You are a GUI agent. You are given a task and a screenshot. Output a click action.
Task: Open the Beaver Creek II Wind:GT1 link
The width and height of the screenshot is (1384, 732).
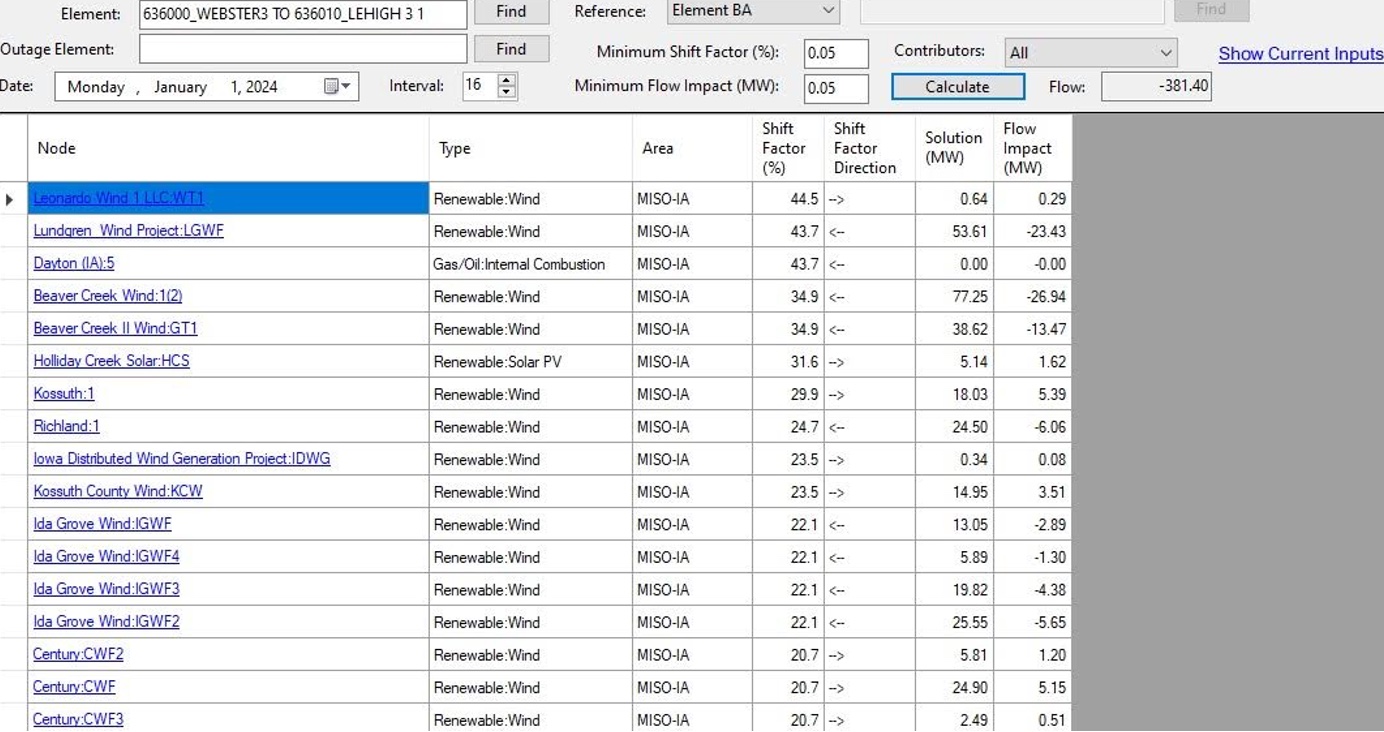tap(115, 328)
